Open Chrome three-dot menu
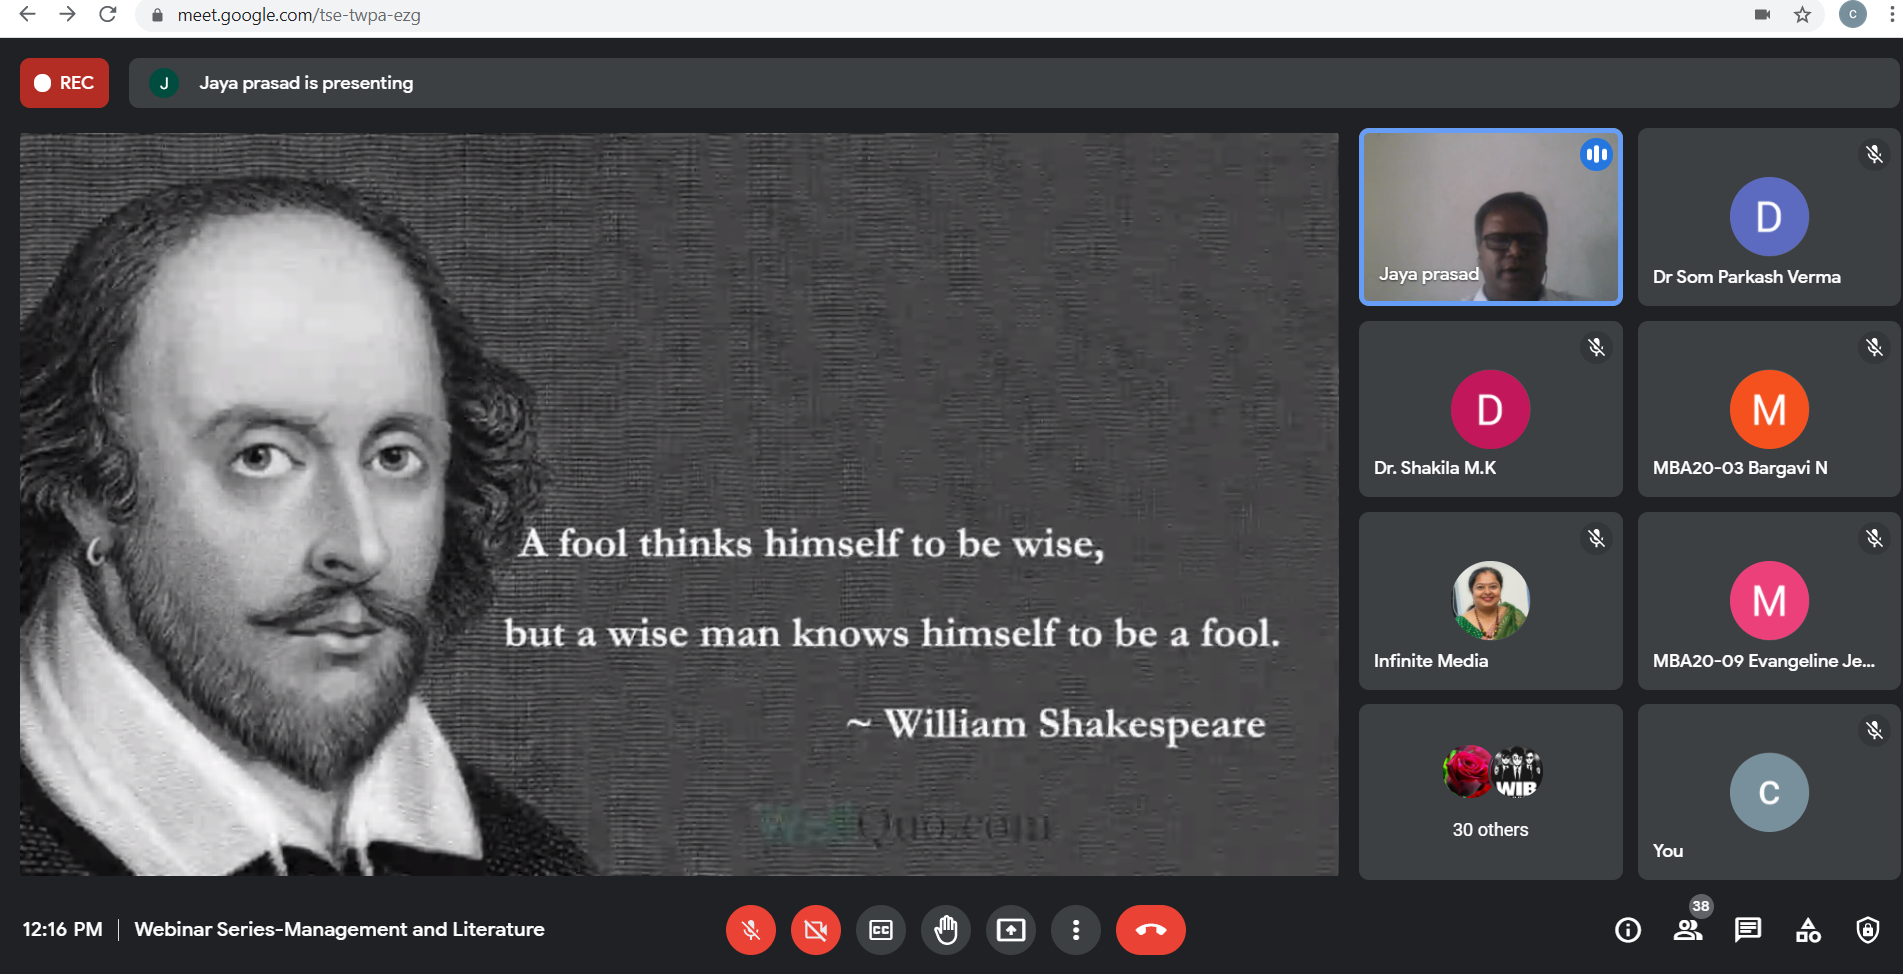The width and height of the screenshot is (1903, 974). click(x=1891, y=15)
